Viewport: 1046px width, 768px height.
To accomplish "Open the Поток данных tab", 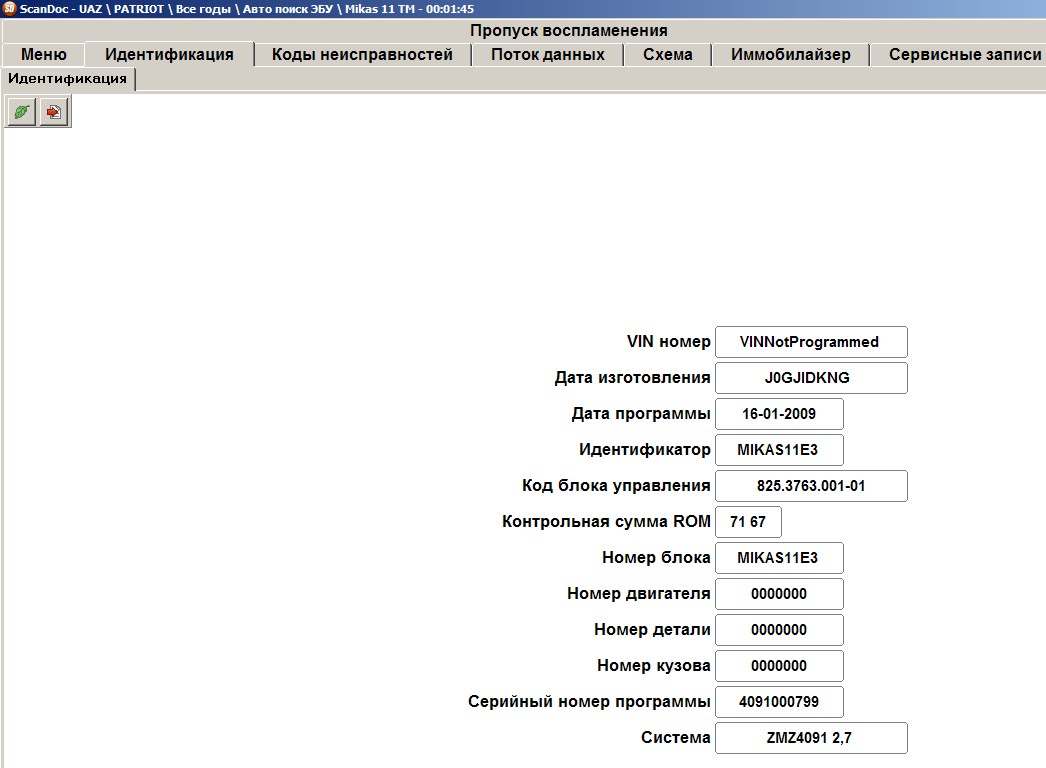I will 548,55.
